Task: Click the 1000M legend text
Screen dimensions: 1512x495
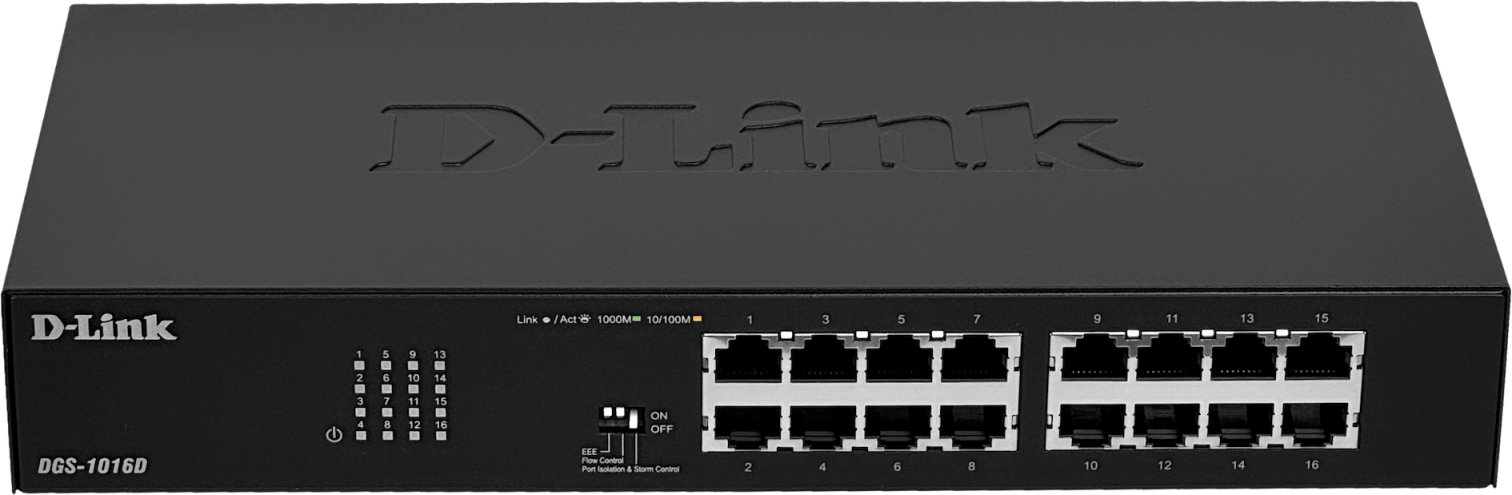Action: [x=614, y=320]
